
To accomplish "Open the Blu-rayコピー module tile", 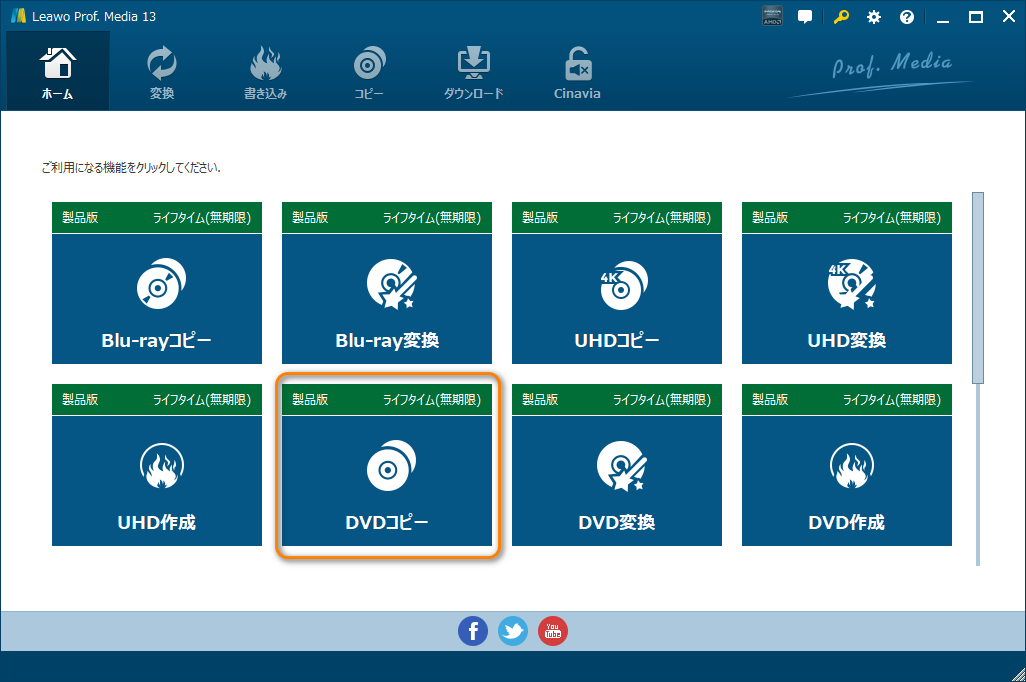I will coord(156,298).
